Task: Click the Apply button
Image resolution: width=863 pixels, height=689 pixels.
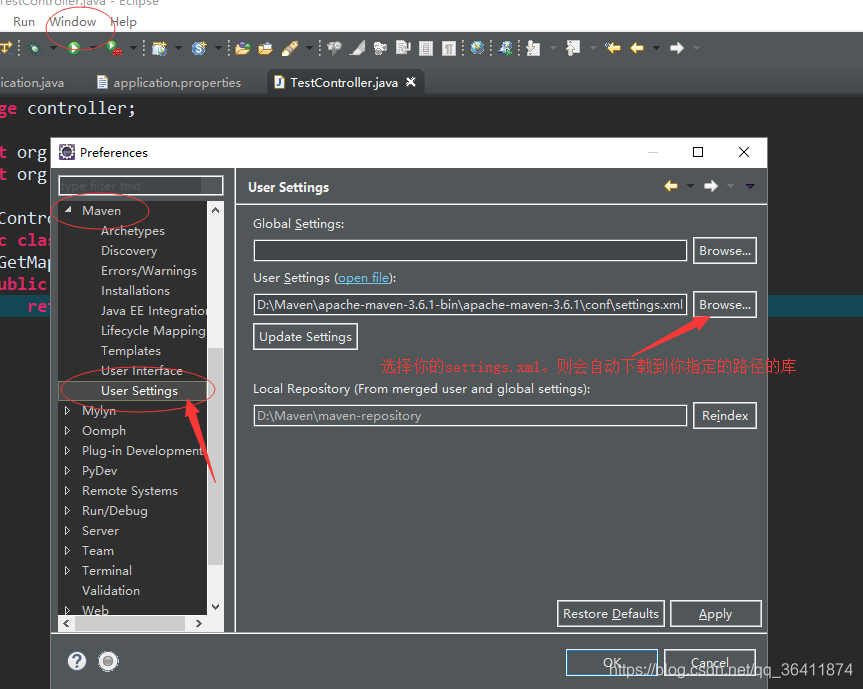Action: (x=715, y=614)
